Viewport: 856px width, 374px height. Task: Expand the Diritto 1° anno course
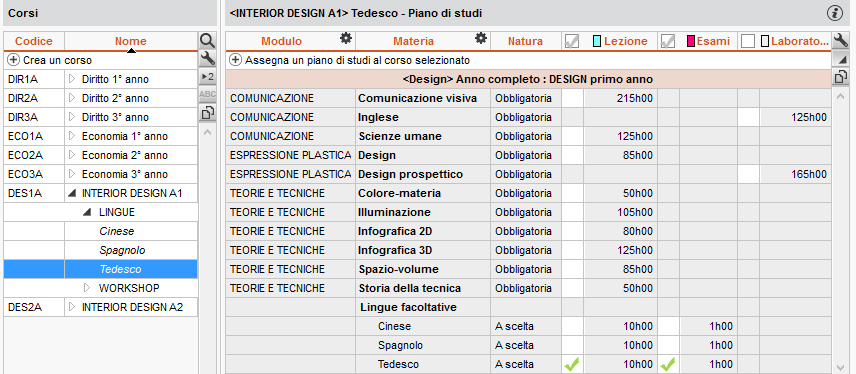[72, 79]
